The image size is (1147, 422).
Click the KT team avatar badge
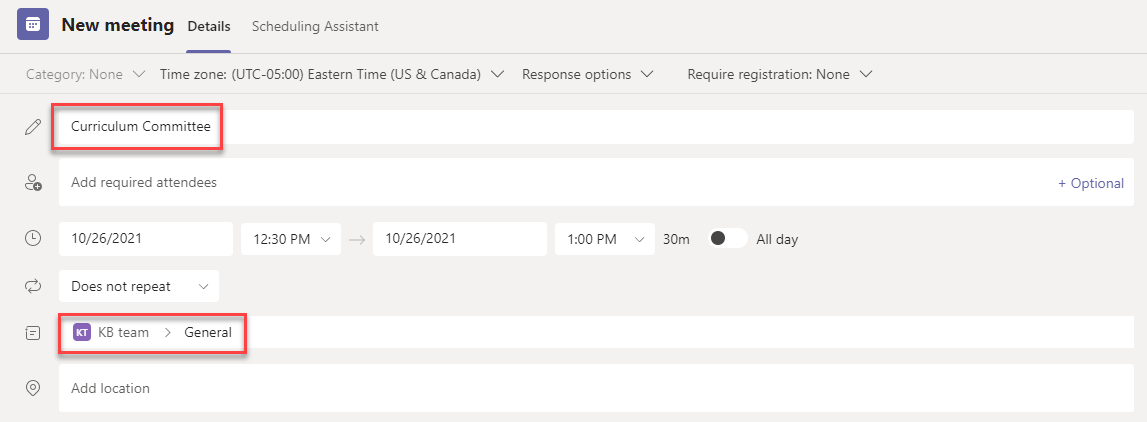point(82,332)
